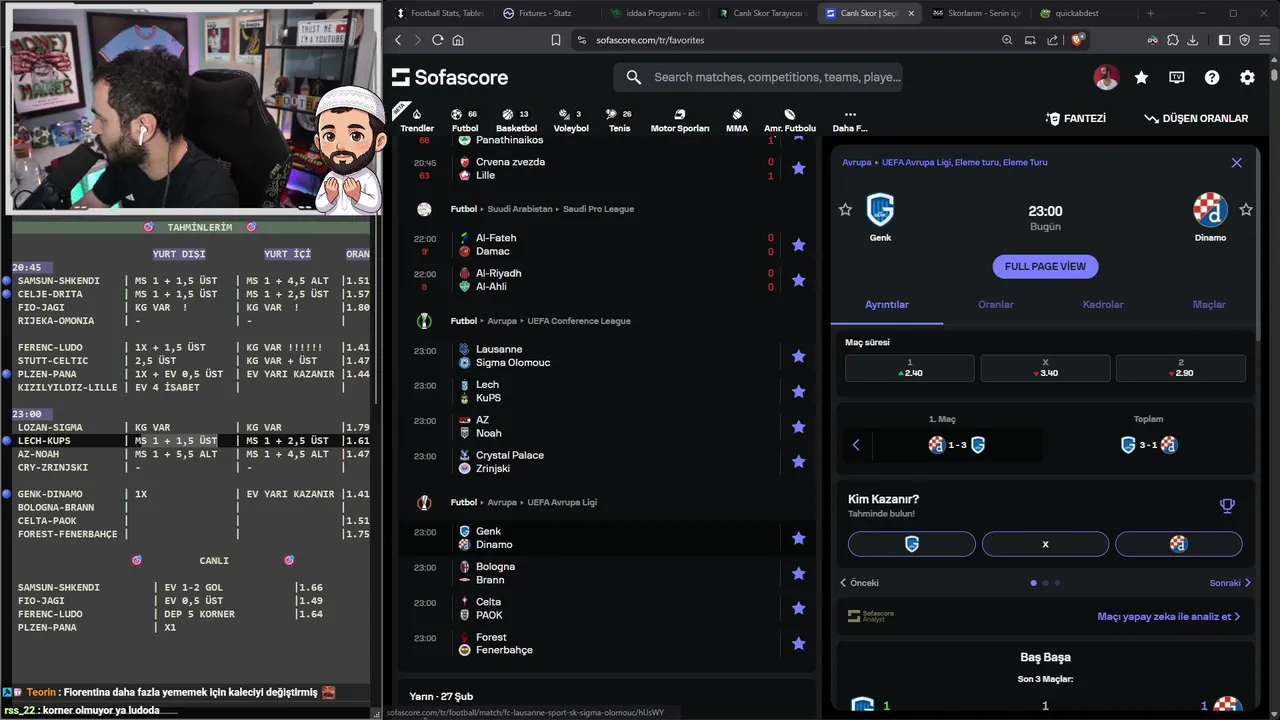Open a new browser tab
1280x720 pixels.
[1150, 13]
